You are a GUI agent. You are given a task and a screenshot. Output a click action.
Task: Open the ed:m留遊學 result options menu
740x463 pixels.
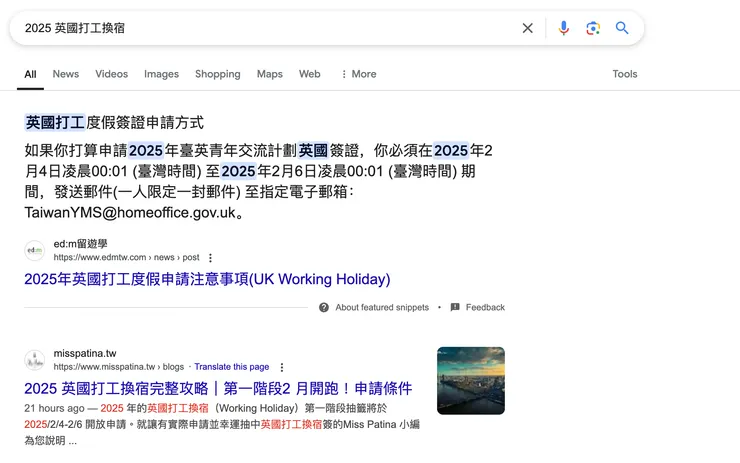click(210, 258)
